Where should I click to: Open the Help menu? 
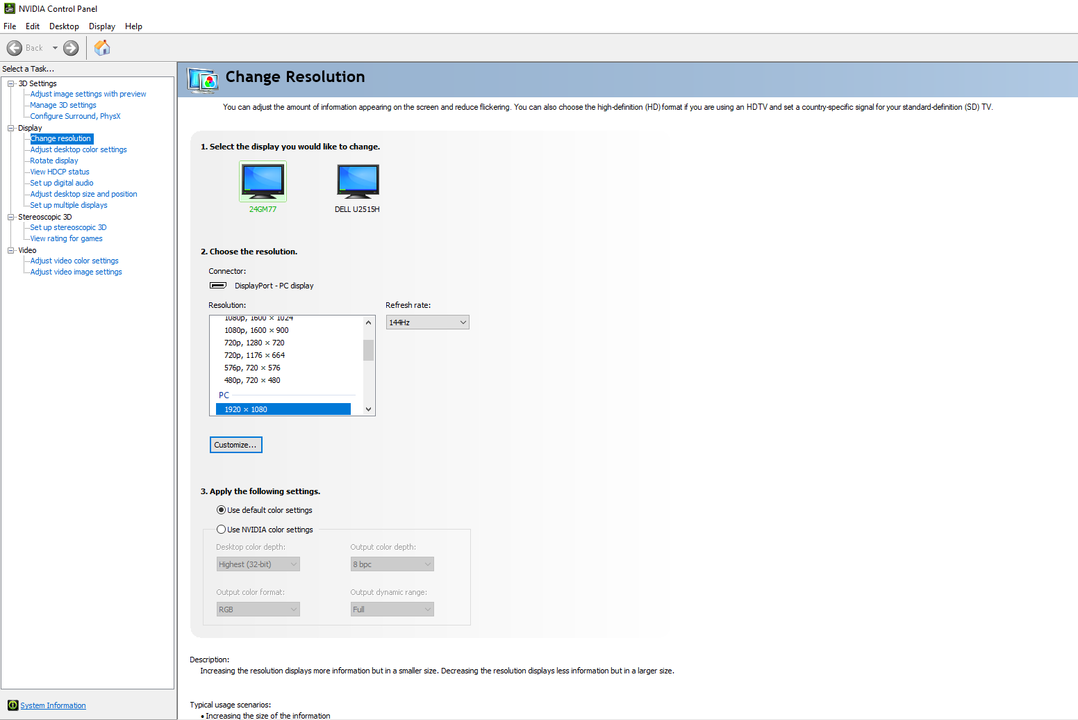coord(133,26)
